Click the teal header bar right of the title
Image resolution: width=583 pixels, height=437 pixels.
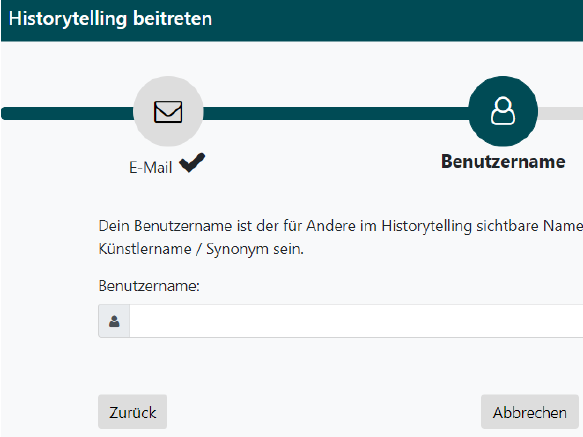coord(397,20)
